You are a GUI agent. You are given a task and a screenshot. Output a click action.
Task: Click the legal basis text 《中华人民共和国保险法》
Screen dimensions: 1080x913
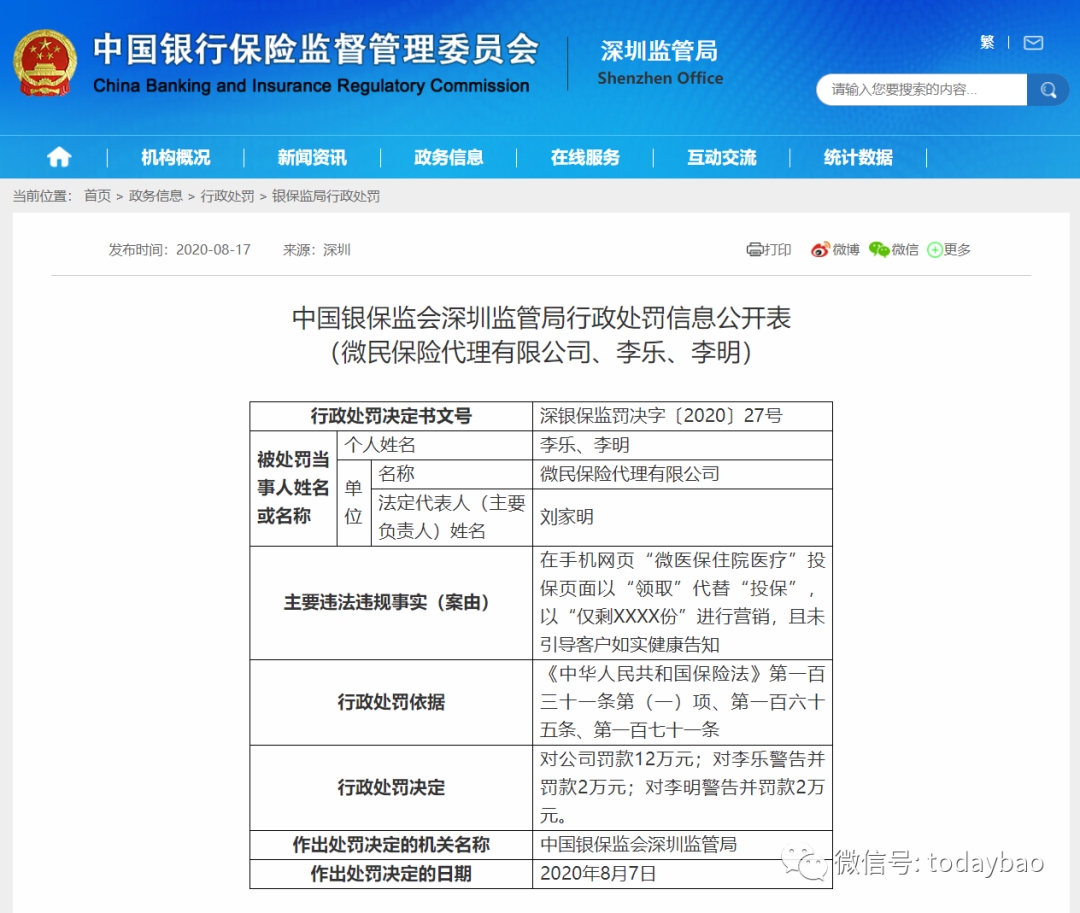tap(654, 673)
